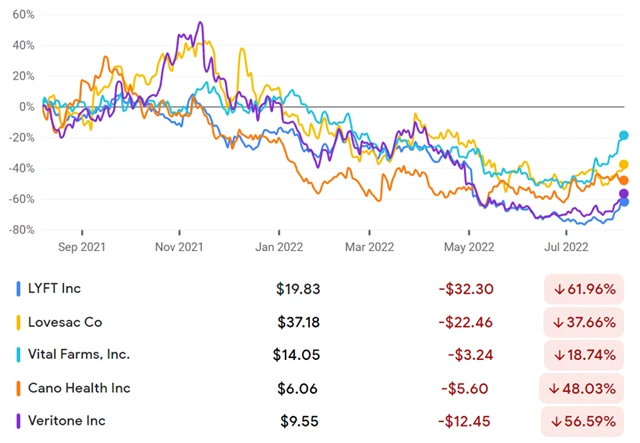Click the LYFT price $19.83

coord(298,289)
